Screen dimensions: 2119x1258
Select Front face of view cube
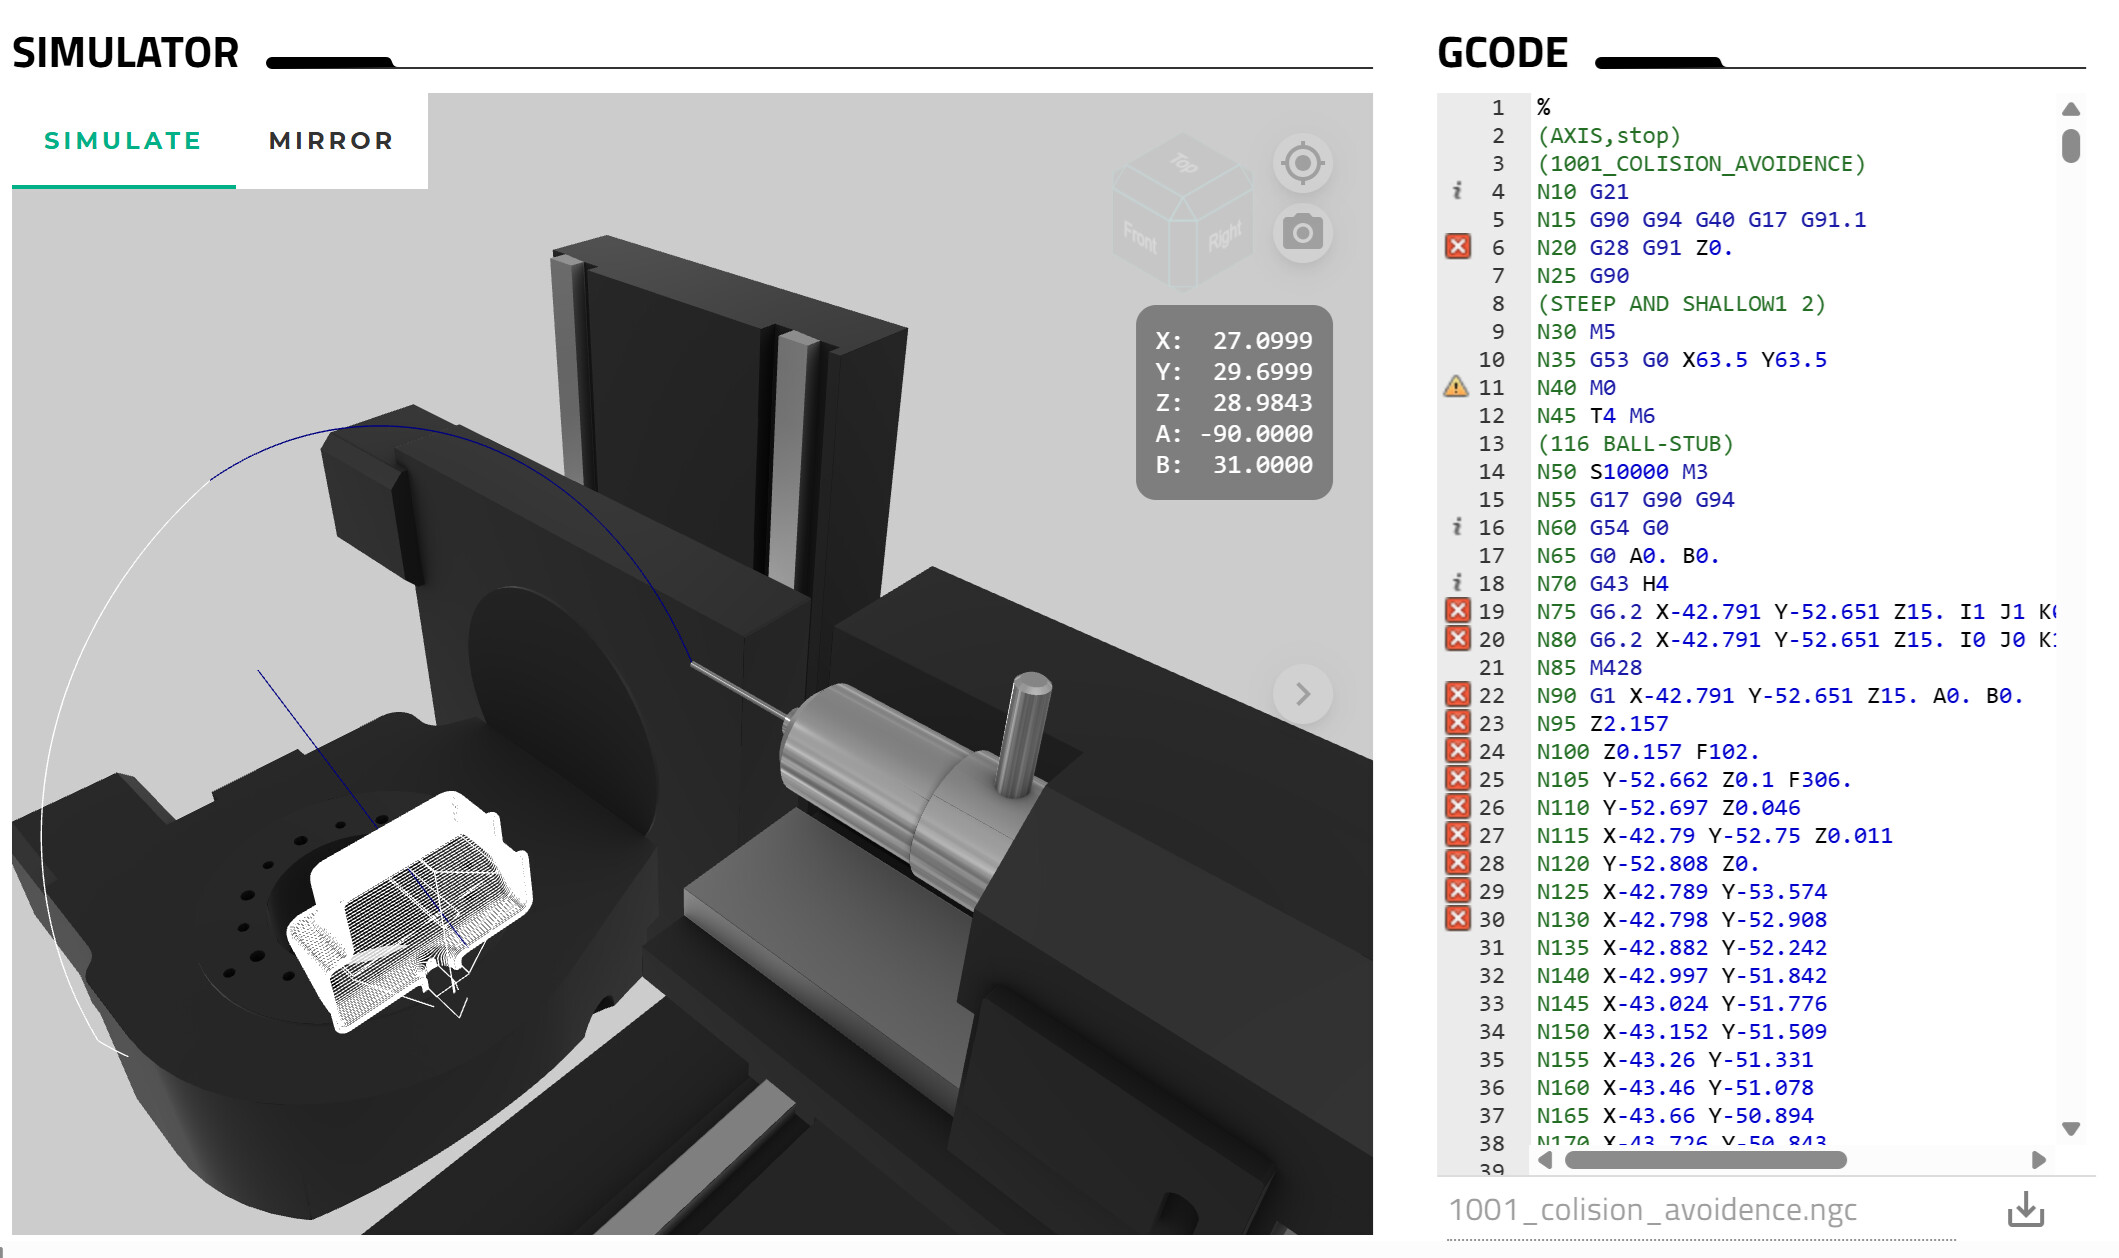pyautogui.click(x=1141, y=238)
